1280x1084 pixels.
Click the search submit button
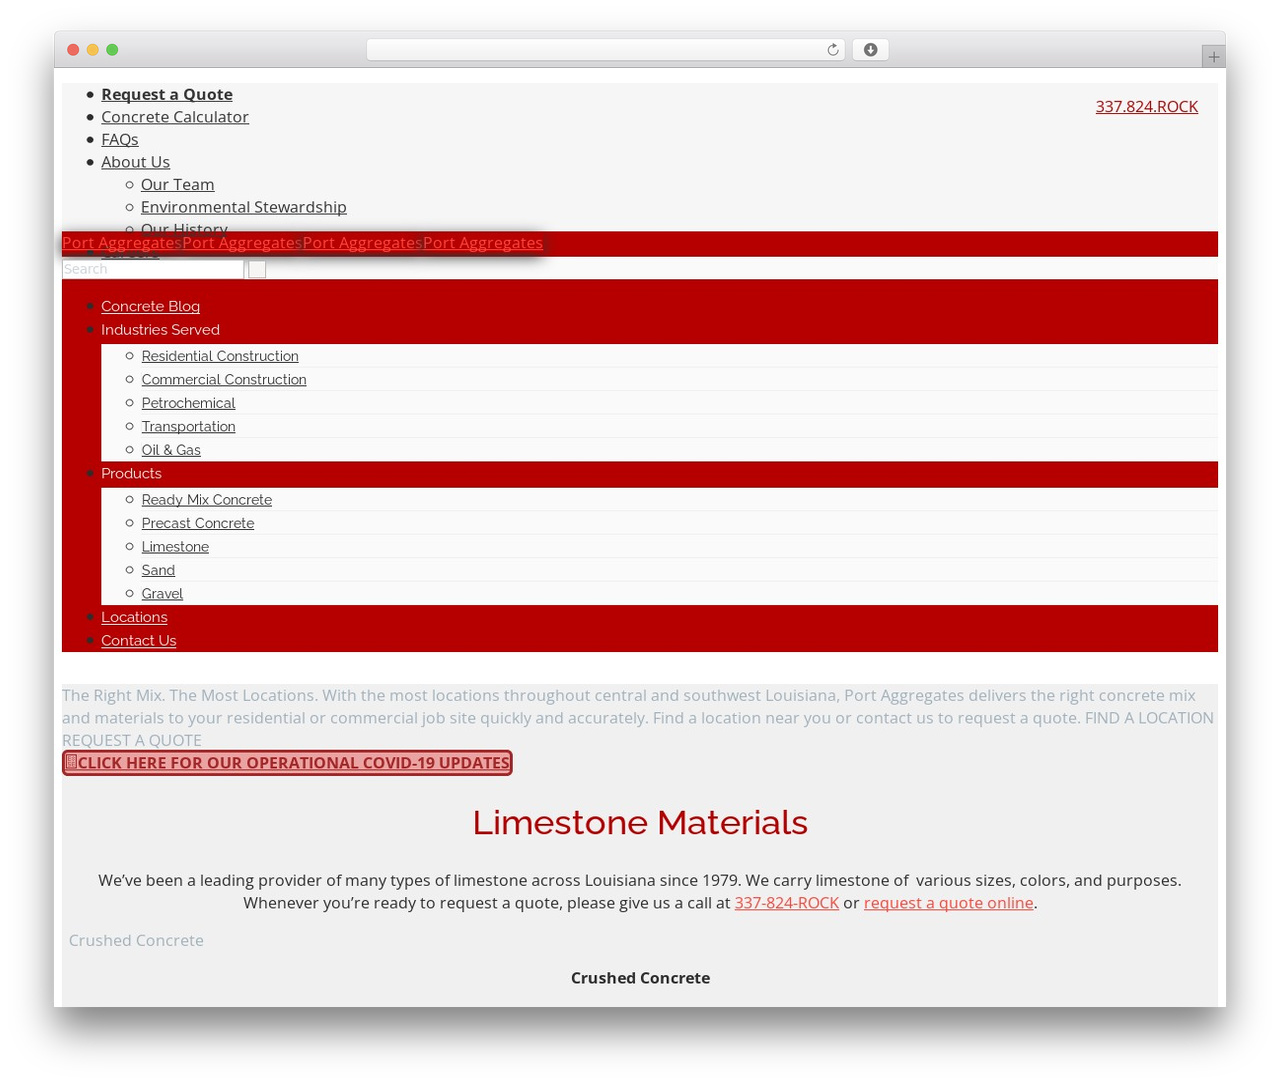click(x=257, y=269)
